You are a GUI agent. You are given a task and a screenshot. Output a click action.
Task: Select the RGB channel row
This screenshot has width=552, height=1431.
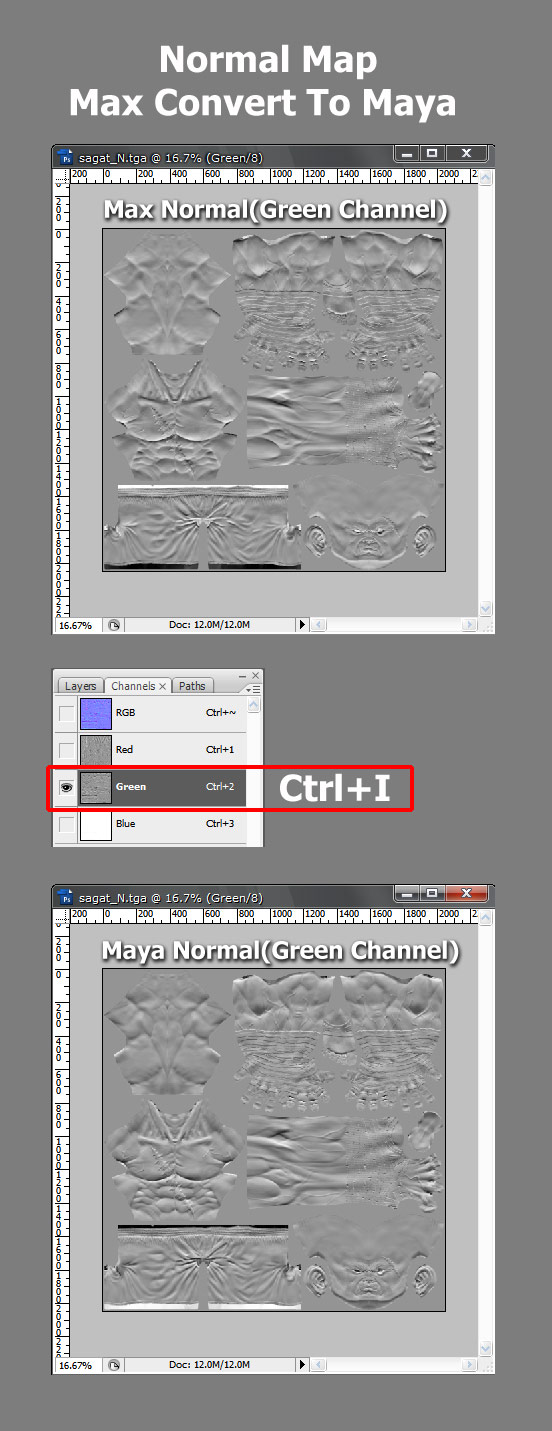pos(150,713)
